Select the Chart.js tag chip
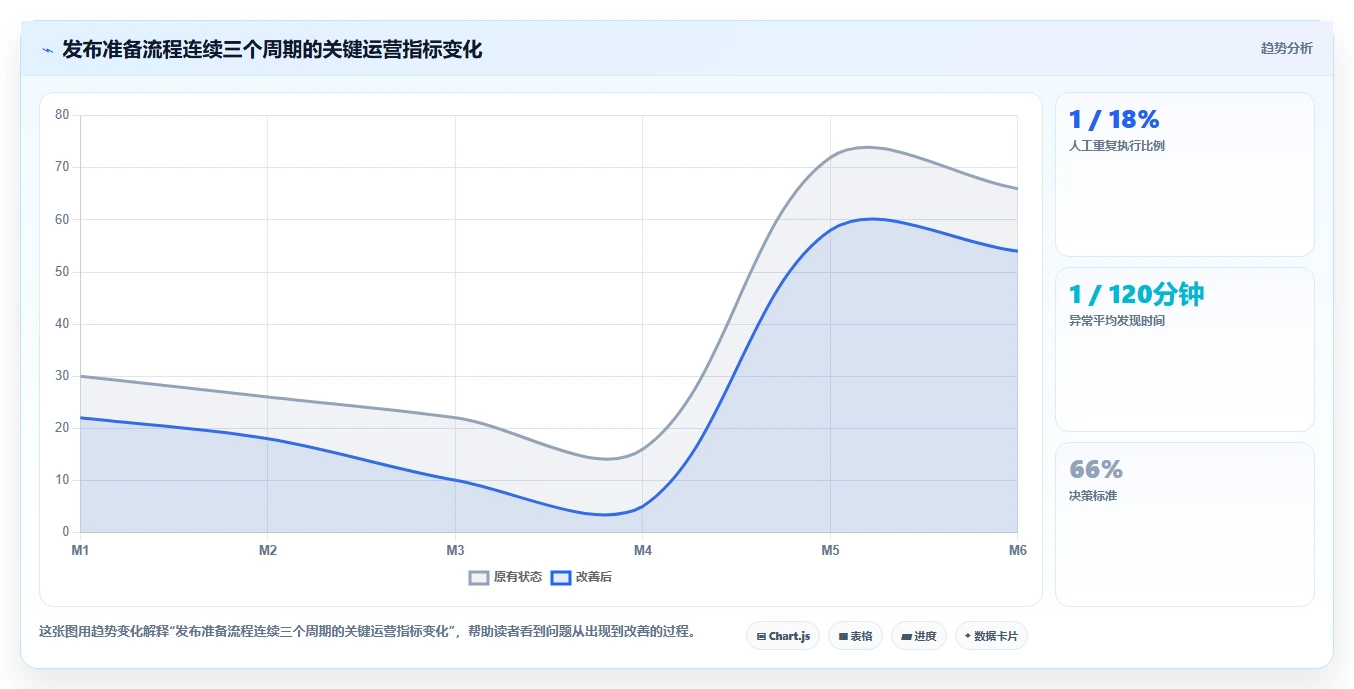The height and width of the screenshot is (689, 1354). [783, 636]
